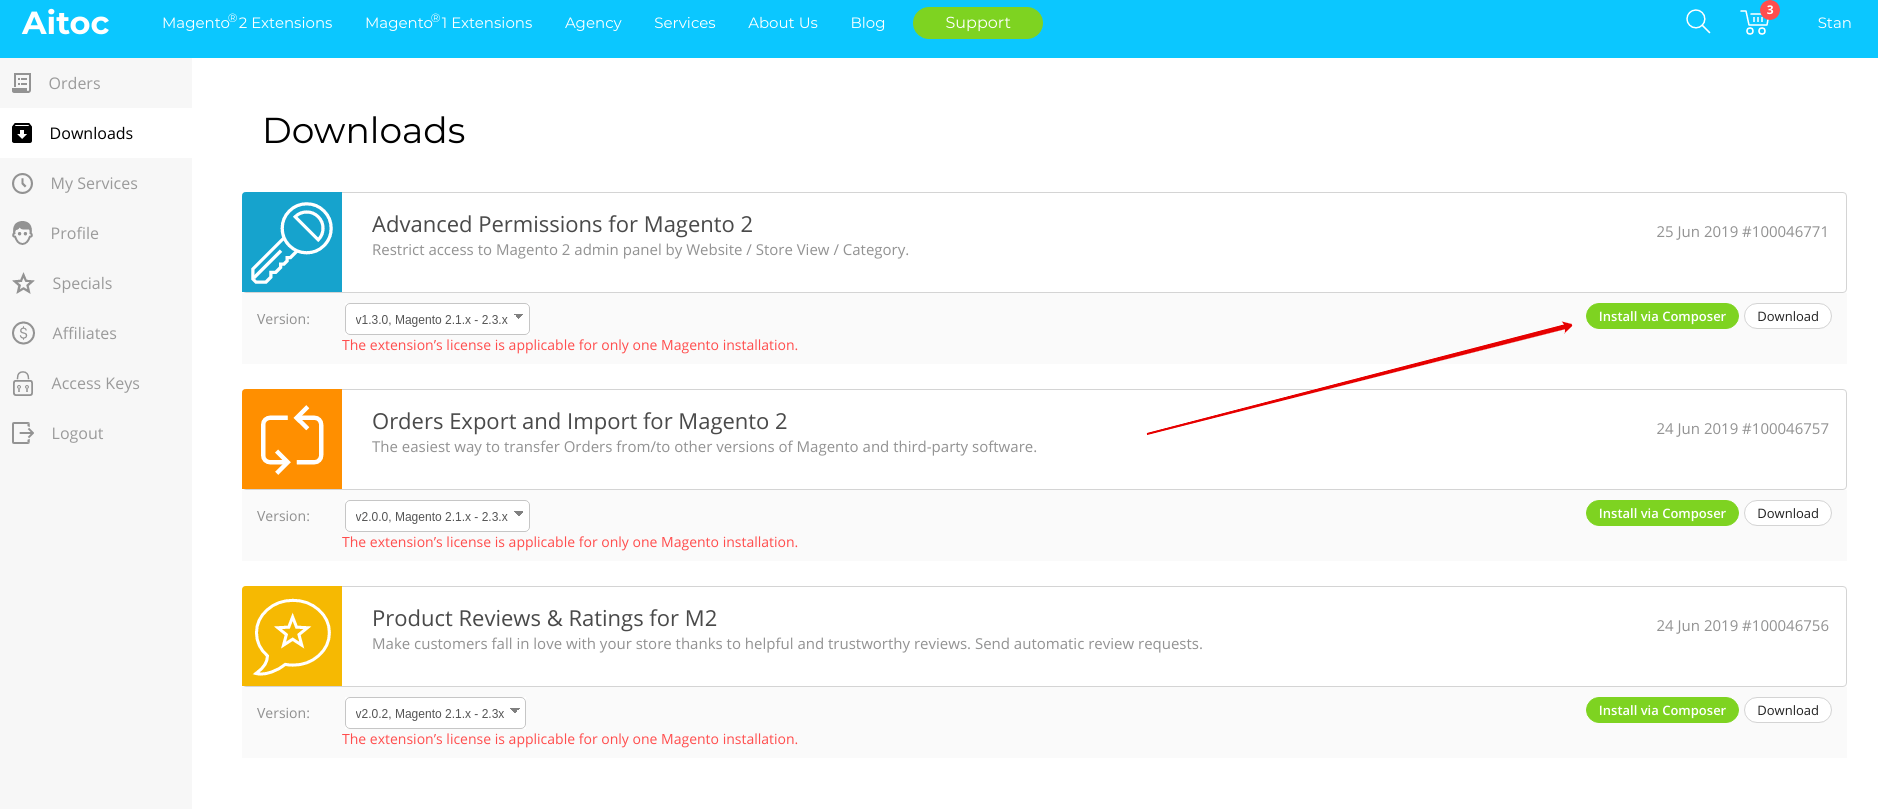Click title Orders Export and Import for Magento 2

[x=580, y=421]
